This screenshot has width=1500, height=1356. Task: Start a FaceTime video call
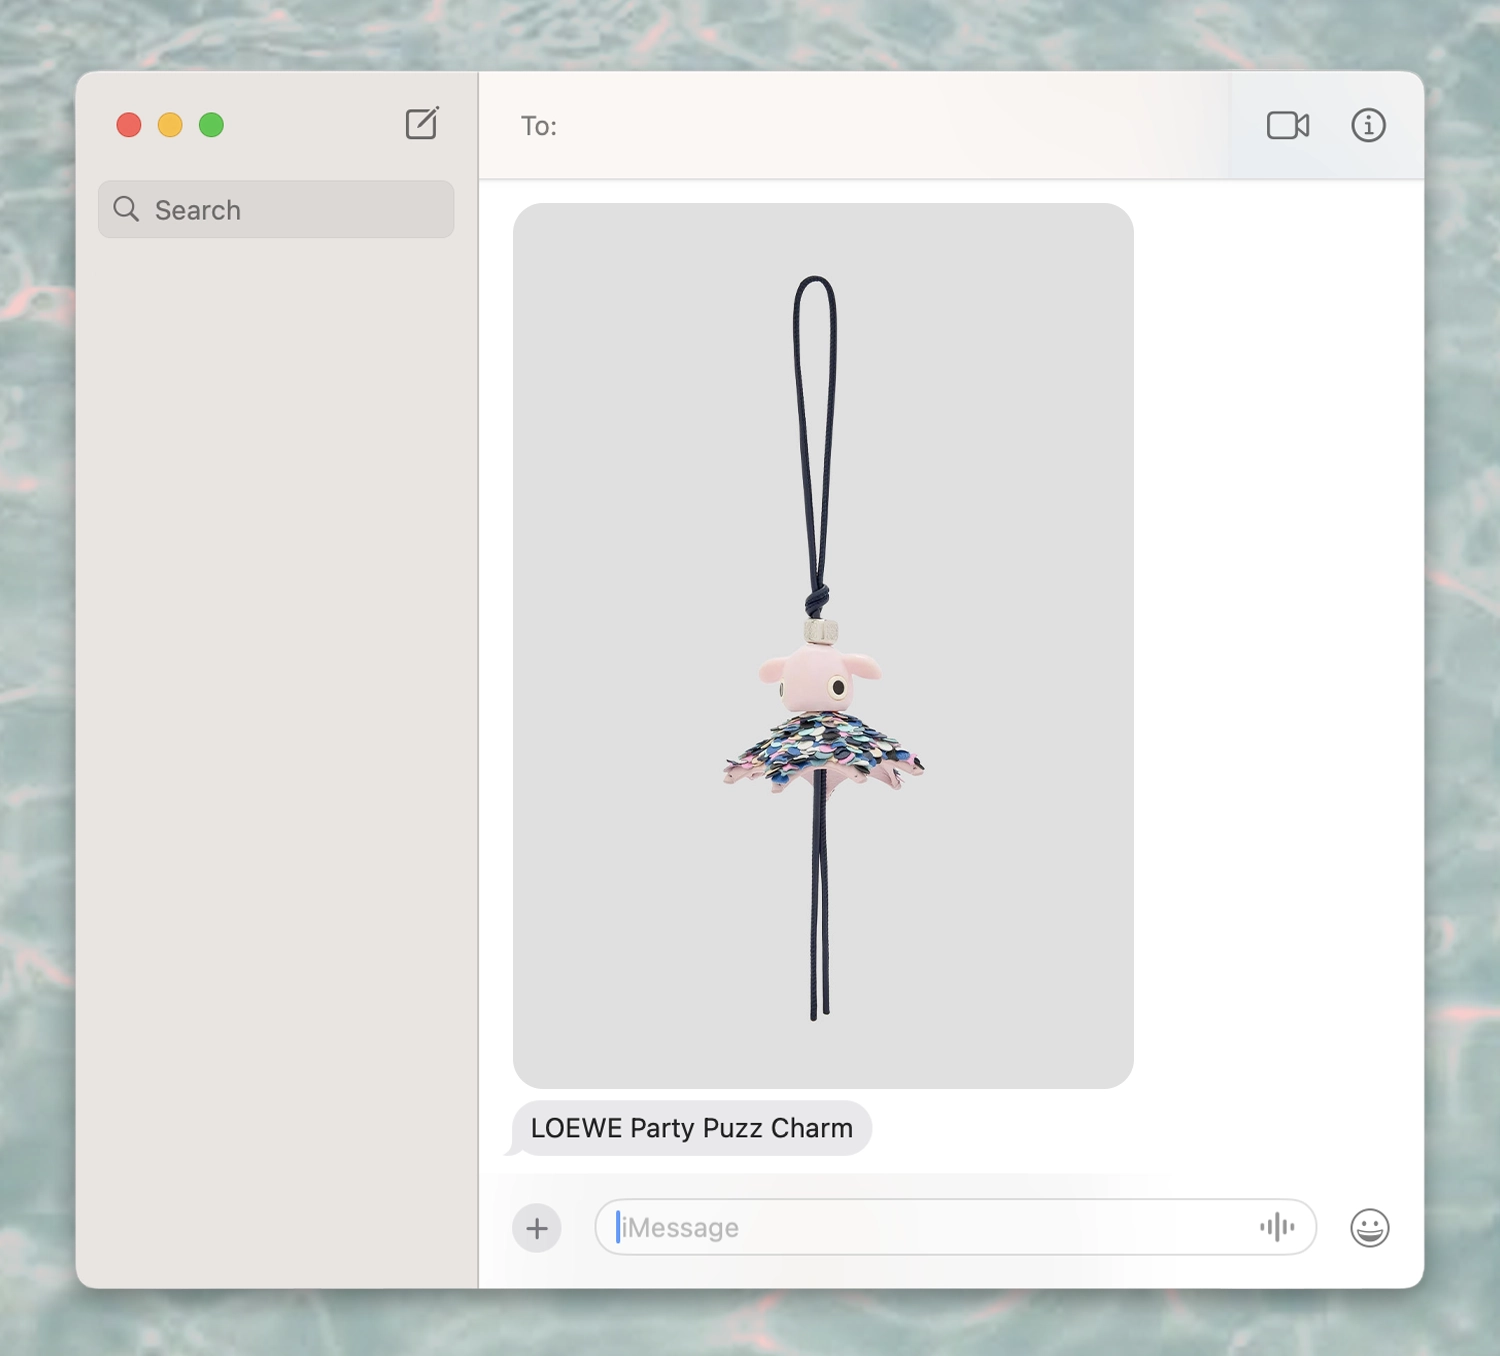[1288, 125]
